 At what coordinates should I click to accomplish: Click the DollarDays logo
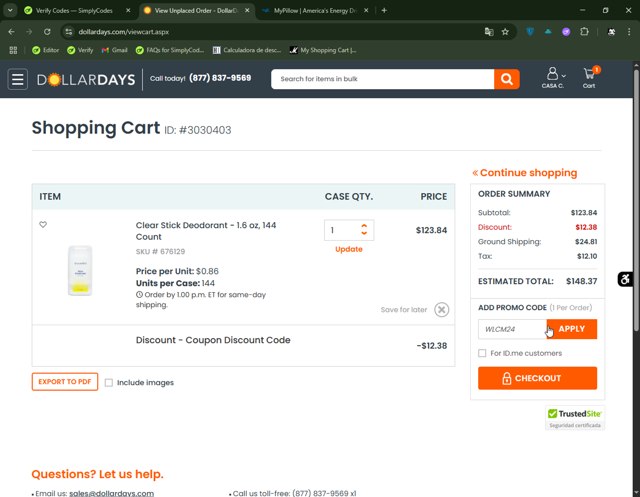(x=86, y=80)
